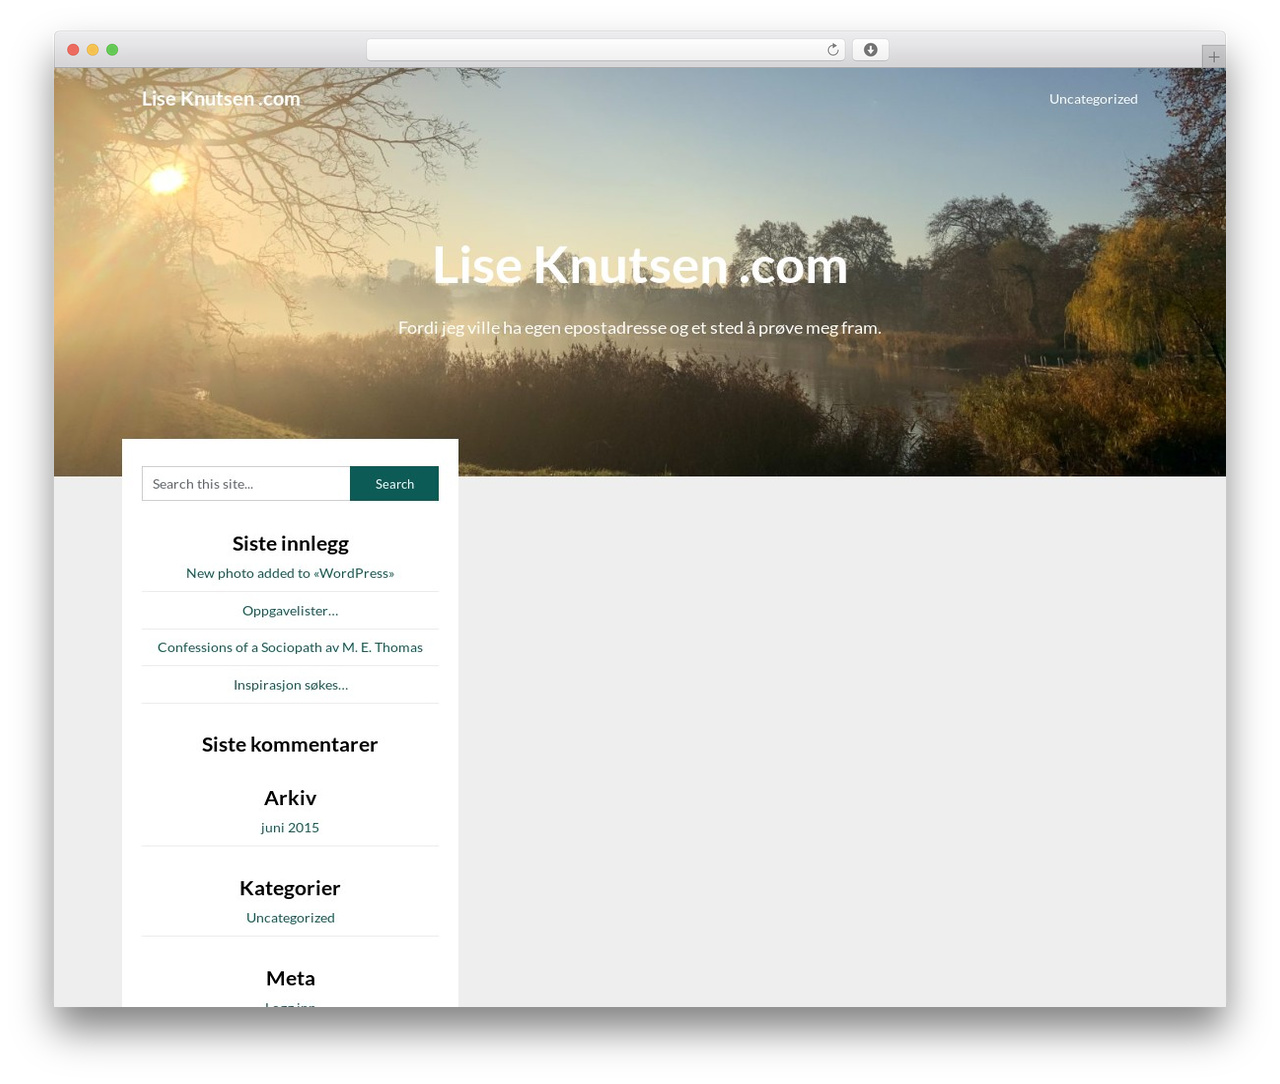1280x1084 pixels.
Task: Click the tagline starting with Fordi jeg ville
Action: tap(640, 328)
